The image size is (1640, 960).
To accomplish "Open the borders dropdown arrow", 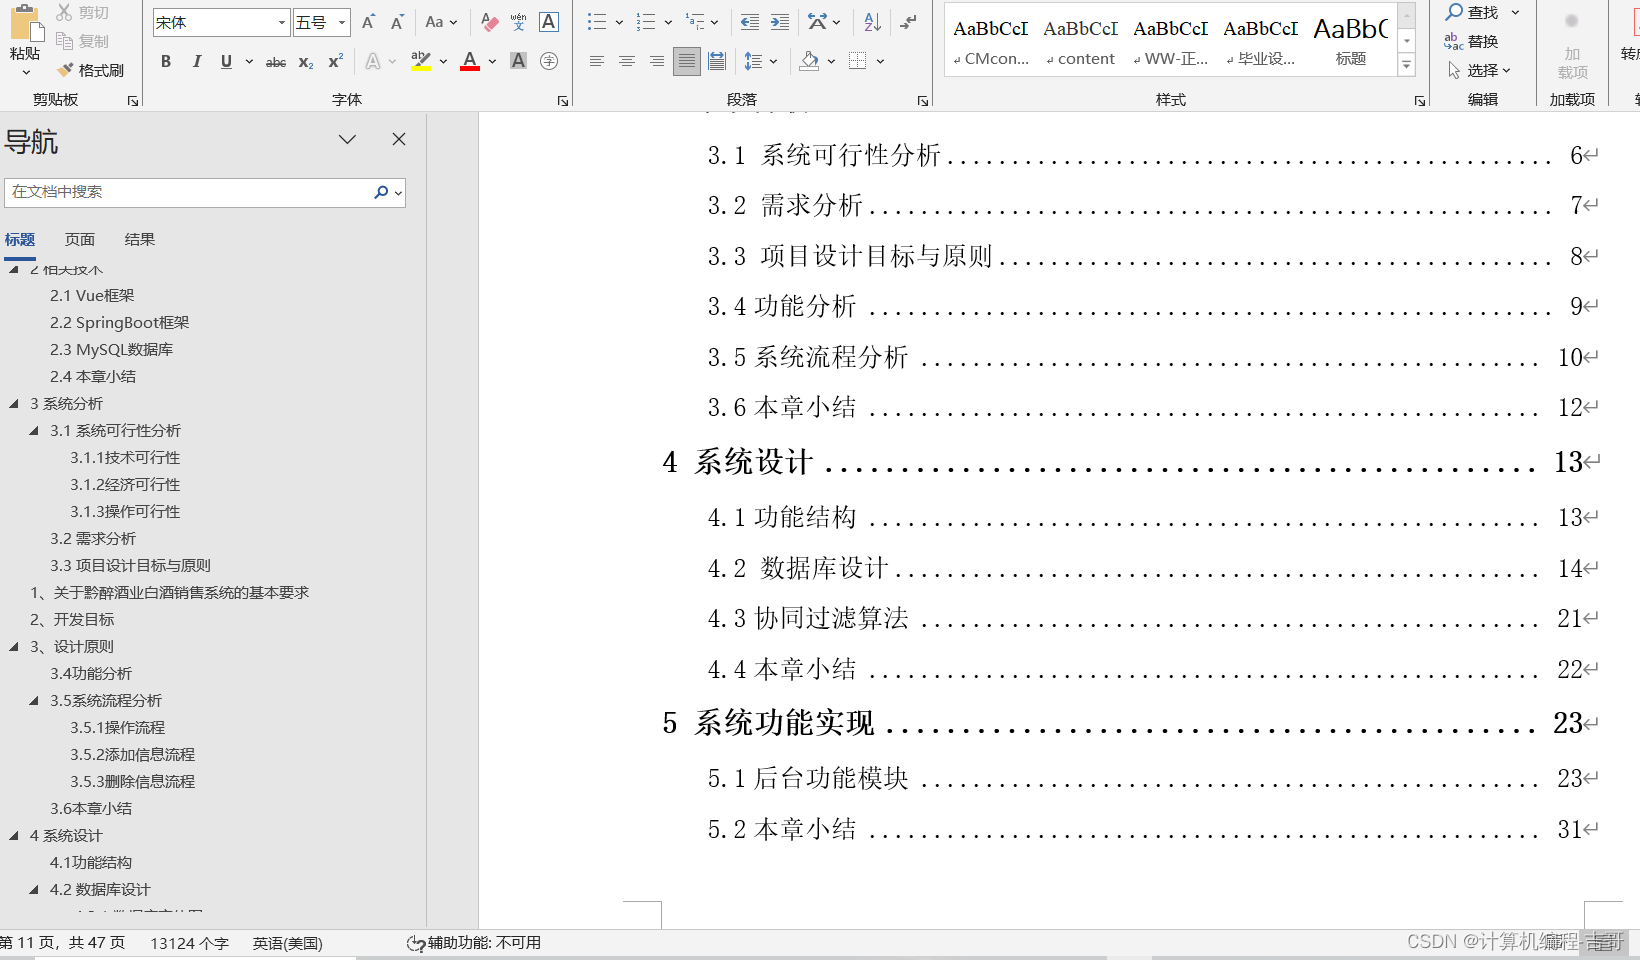I will coord(880,62).
